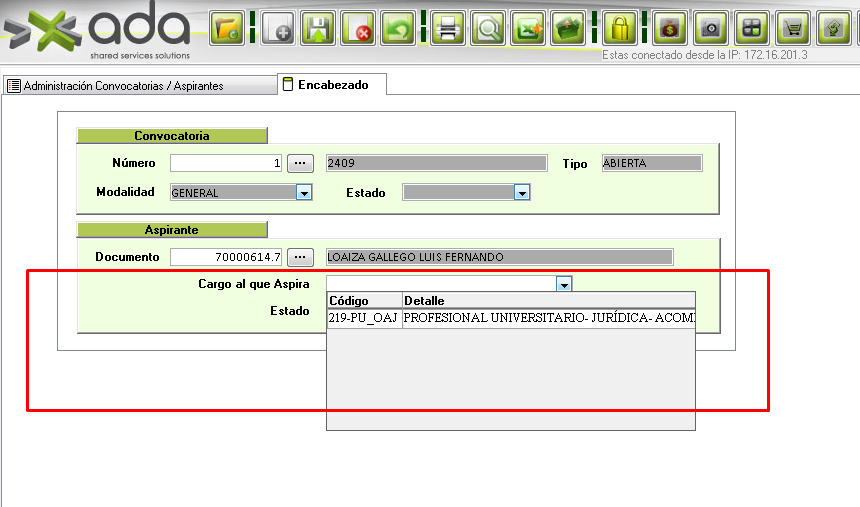Save using the floppy disk icon
The image size is (860, 507).
coord(318,28)
